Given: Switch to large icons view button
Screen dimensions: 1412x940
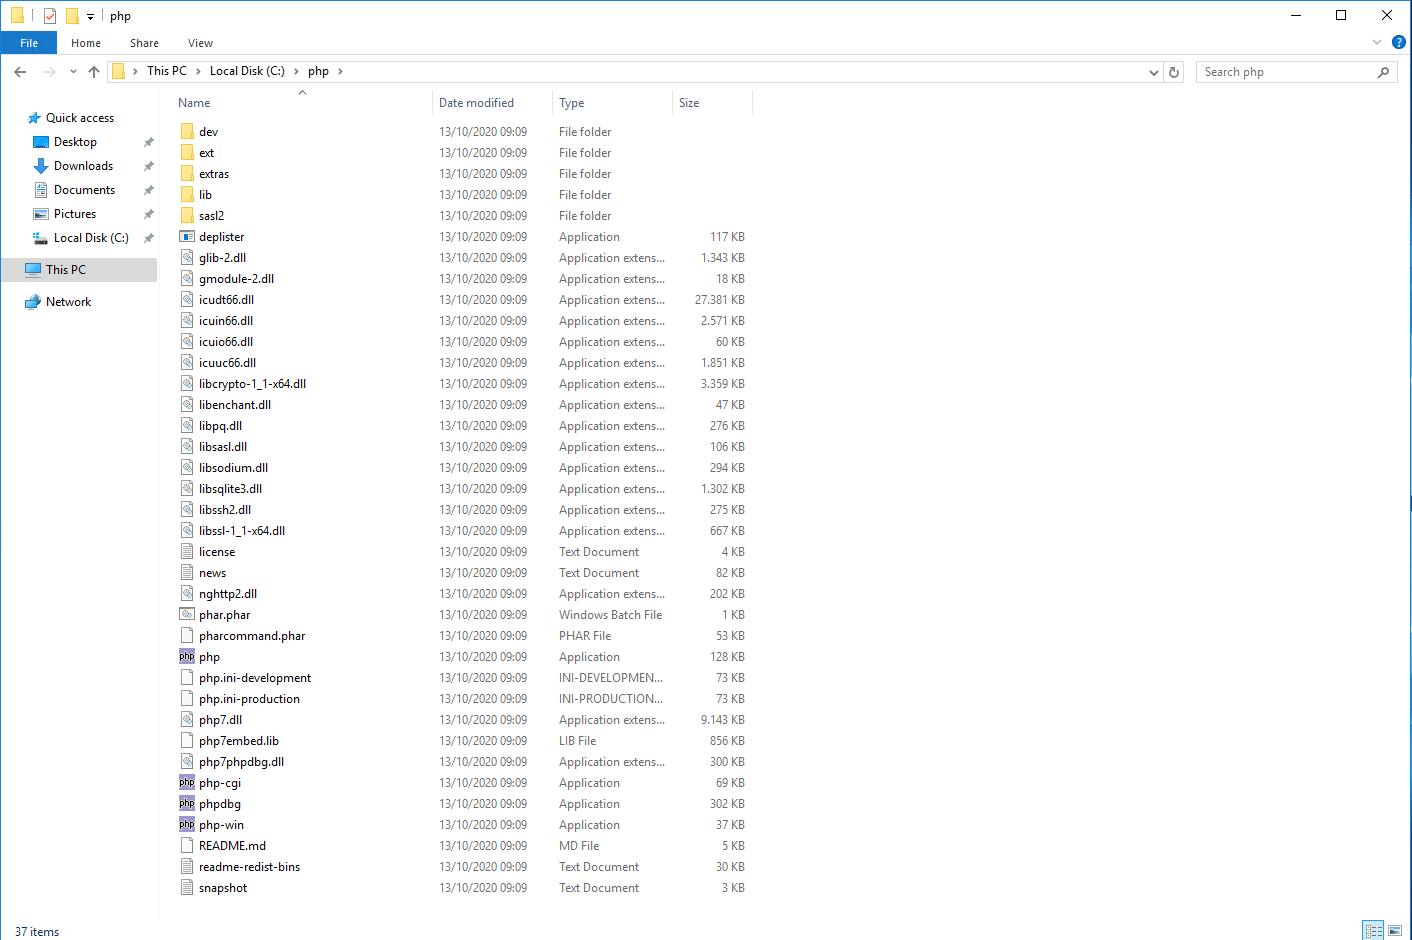Looking at the screenshot, I should click(x=1395, y=931).
